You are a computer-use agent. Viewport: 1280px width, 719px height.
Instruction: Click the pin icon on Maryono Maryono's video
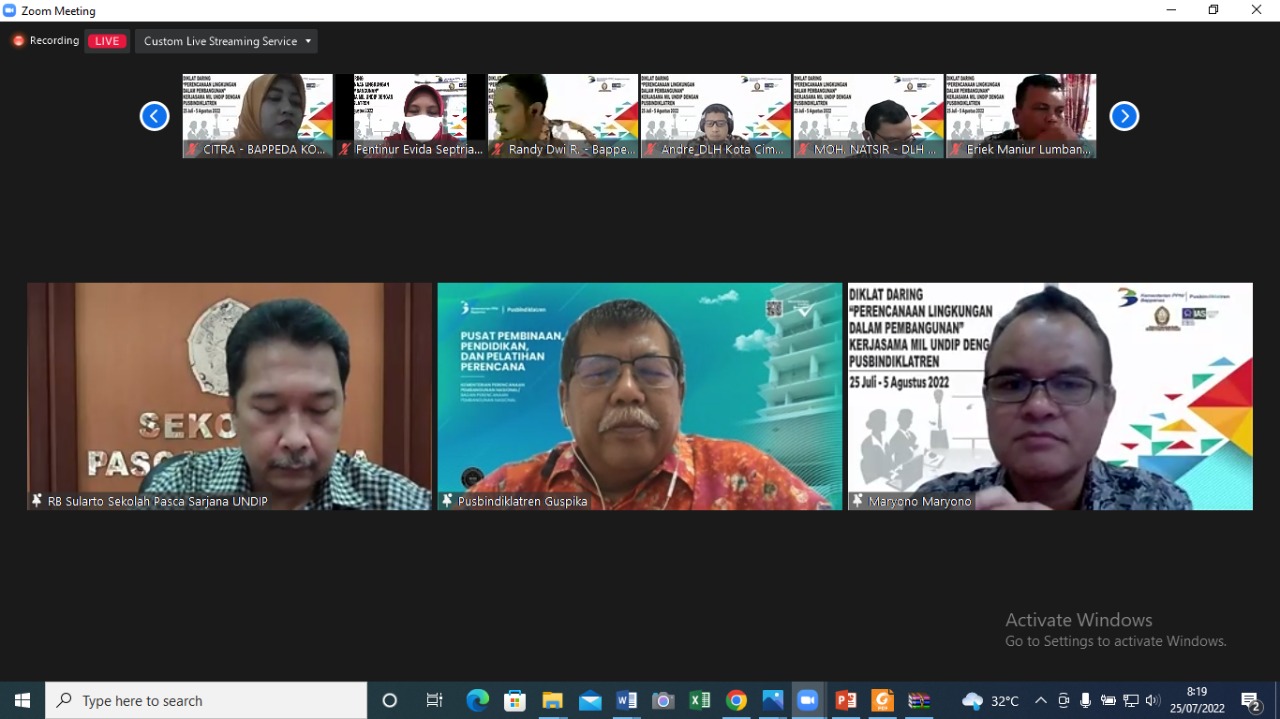[858, 501]
